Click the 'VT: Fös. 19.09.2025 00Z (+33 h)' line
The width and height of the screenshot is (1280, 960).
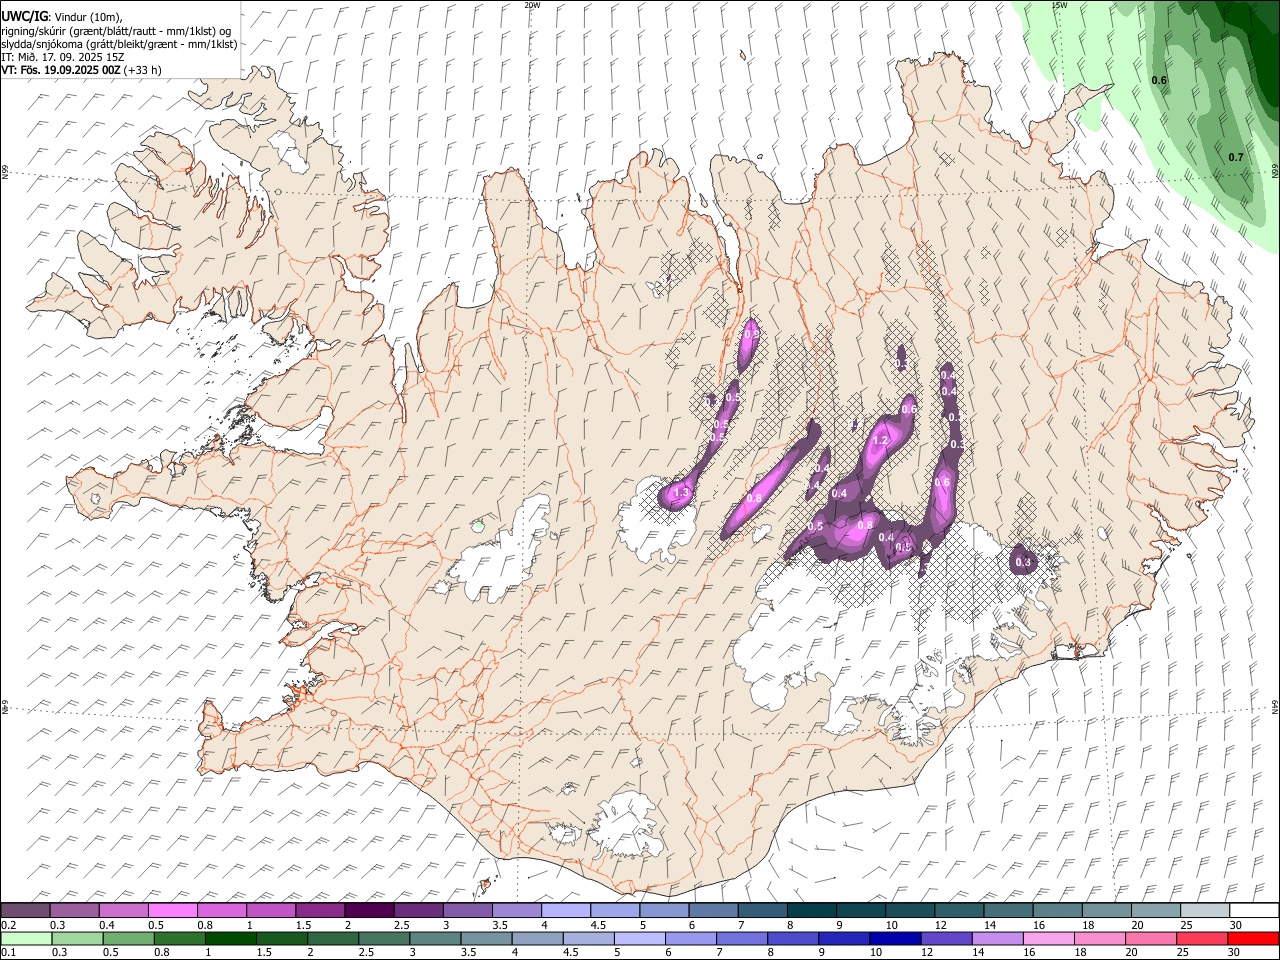[80, 70]
